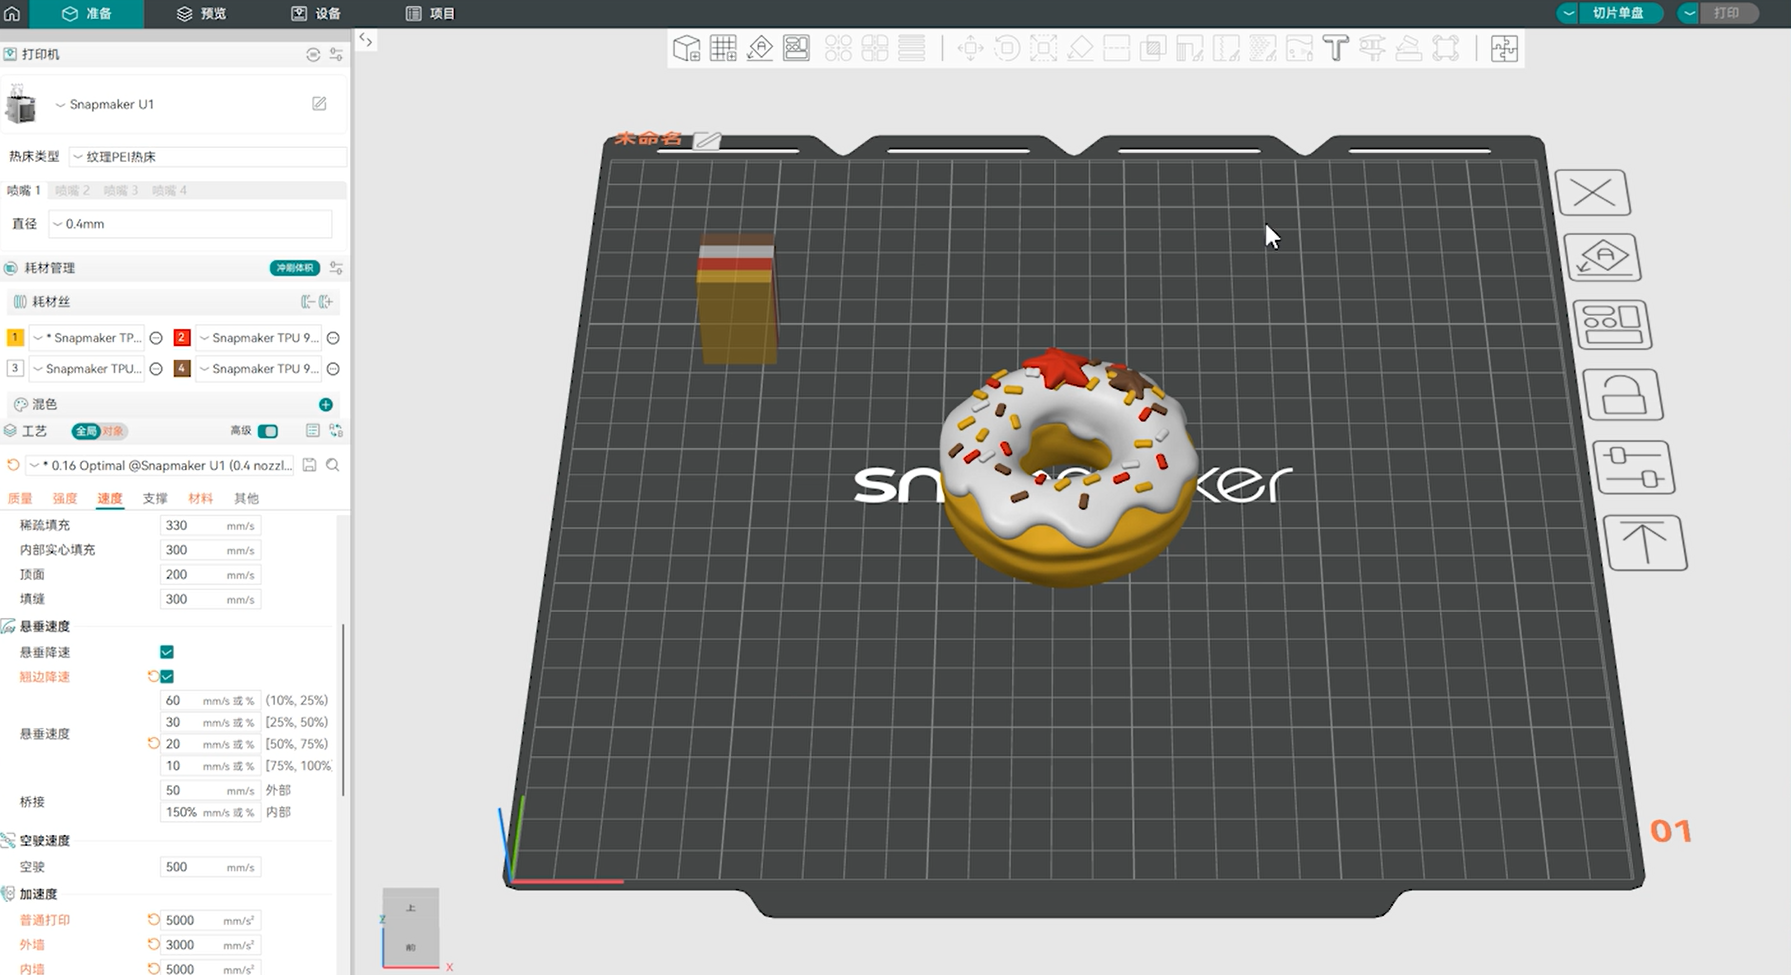1791x975 pixels.
Task: Click the add color mix plus icon
Action: (x=326, y=404)
